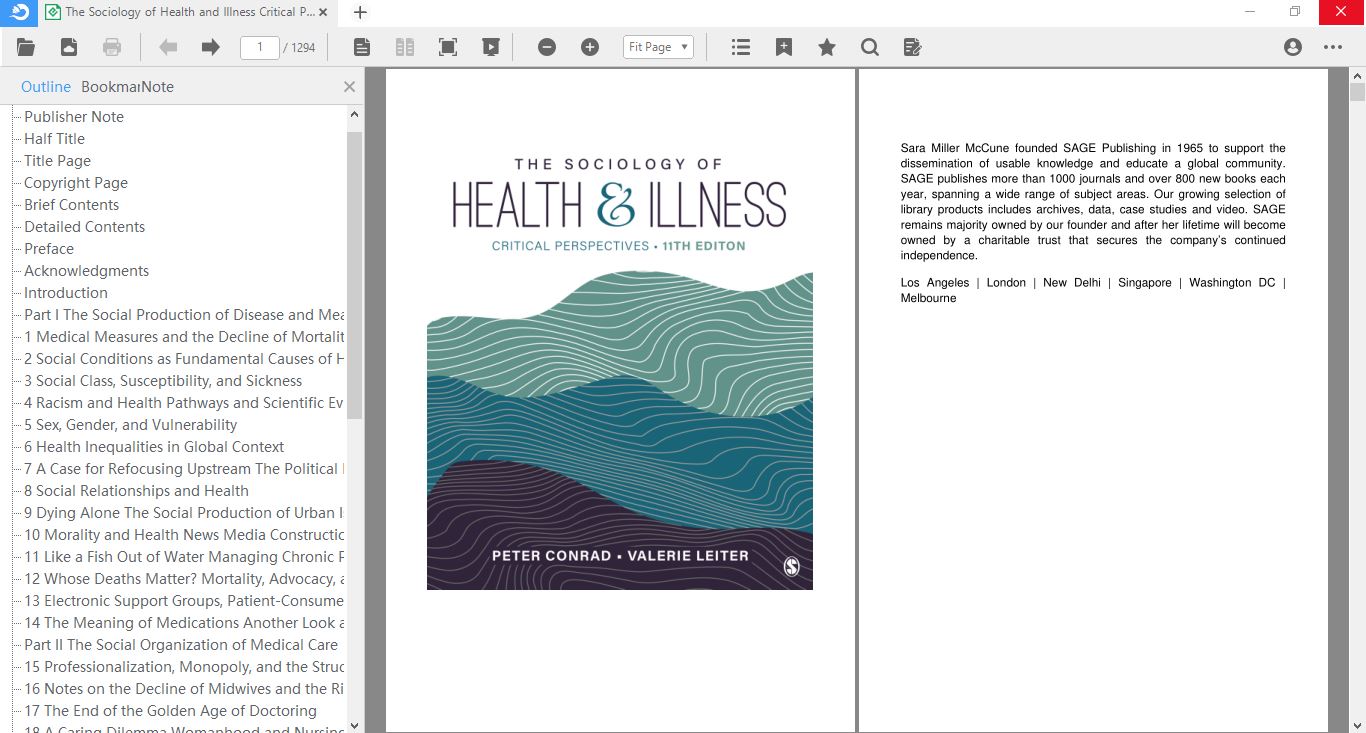Screen dimensions: 1366x733
Task: Toggle outline list icon in toolbar
Action: pos(741,47)
